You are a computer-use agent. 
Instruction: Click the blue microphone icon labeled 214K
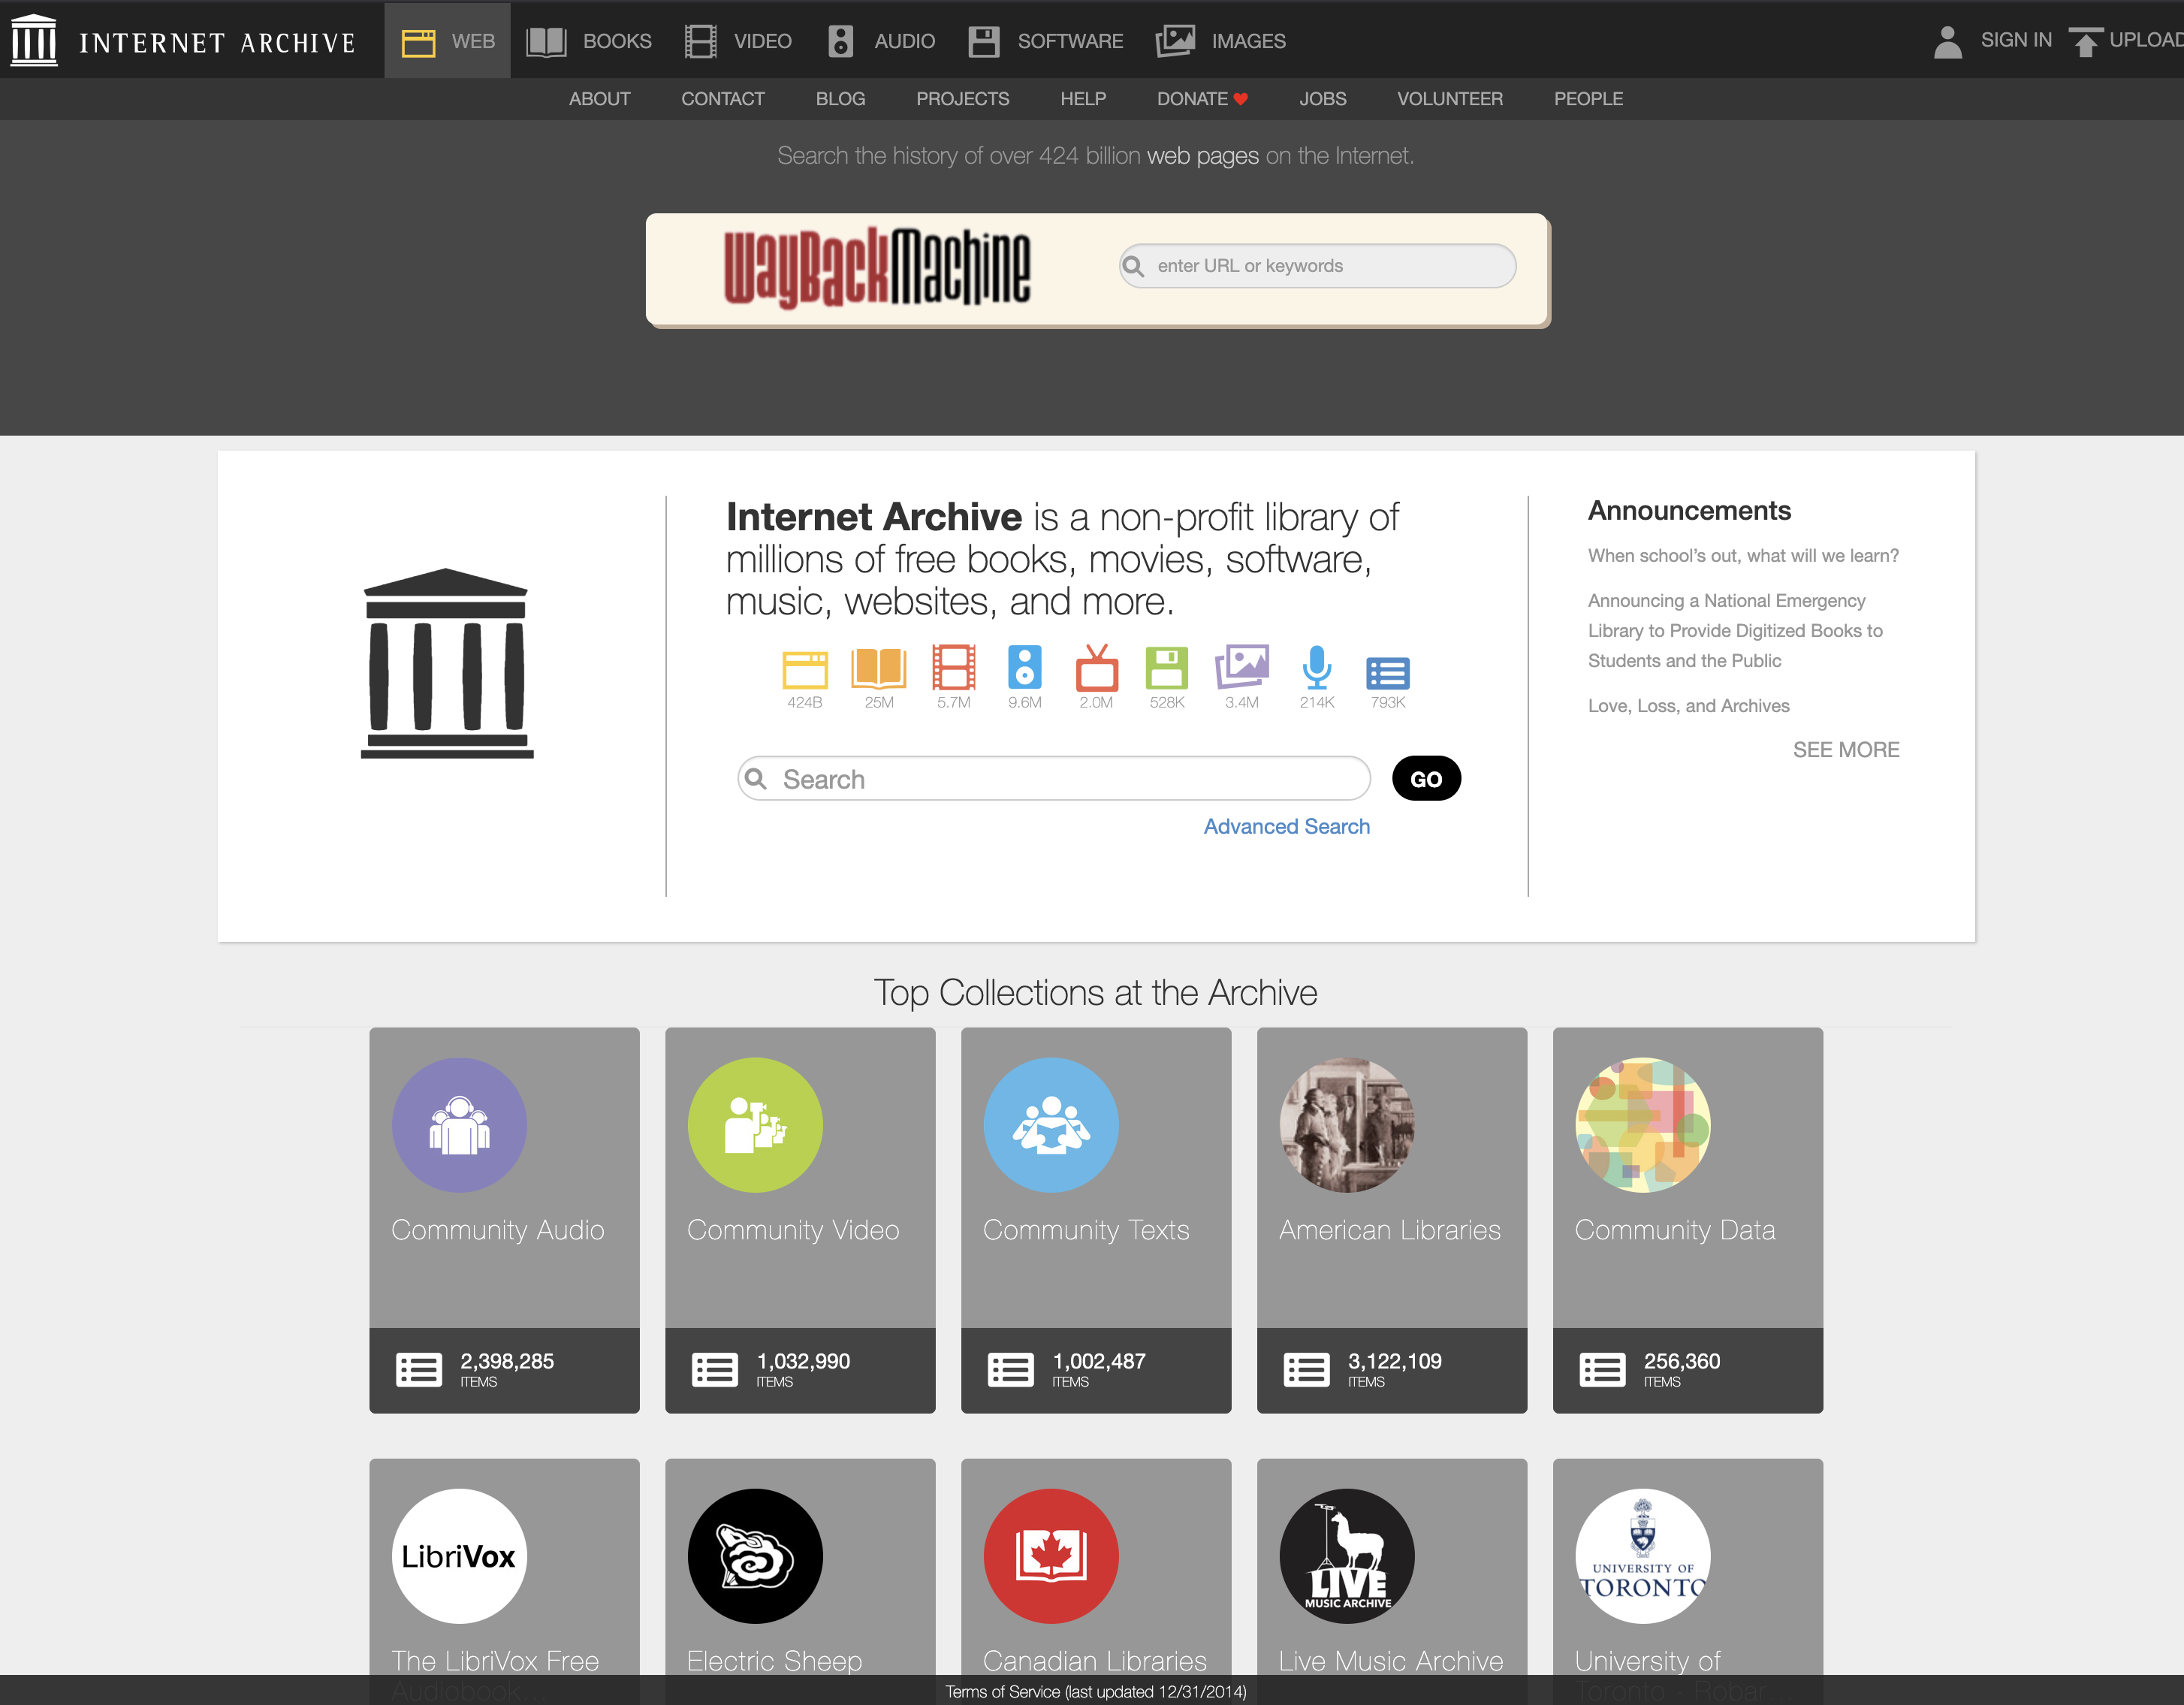(1316, 667)
